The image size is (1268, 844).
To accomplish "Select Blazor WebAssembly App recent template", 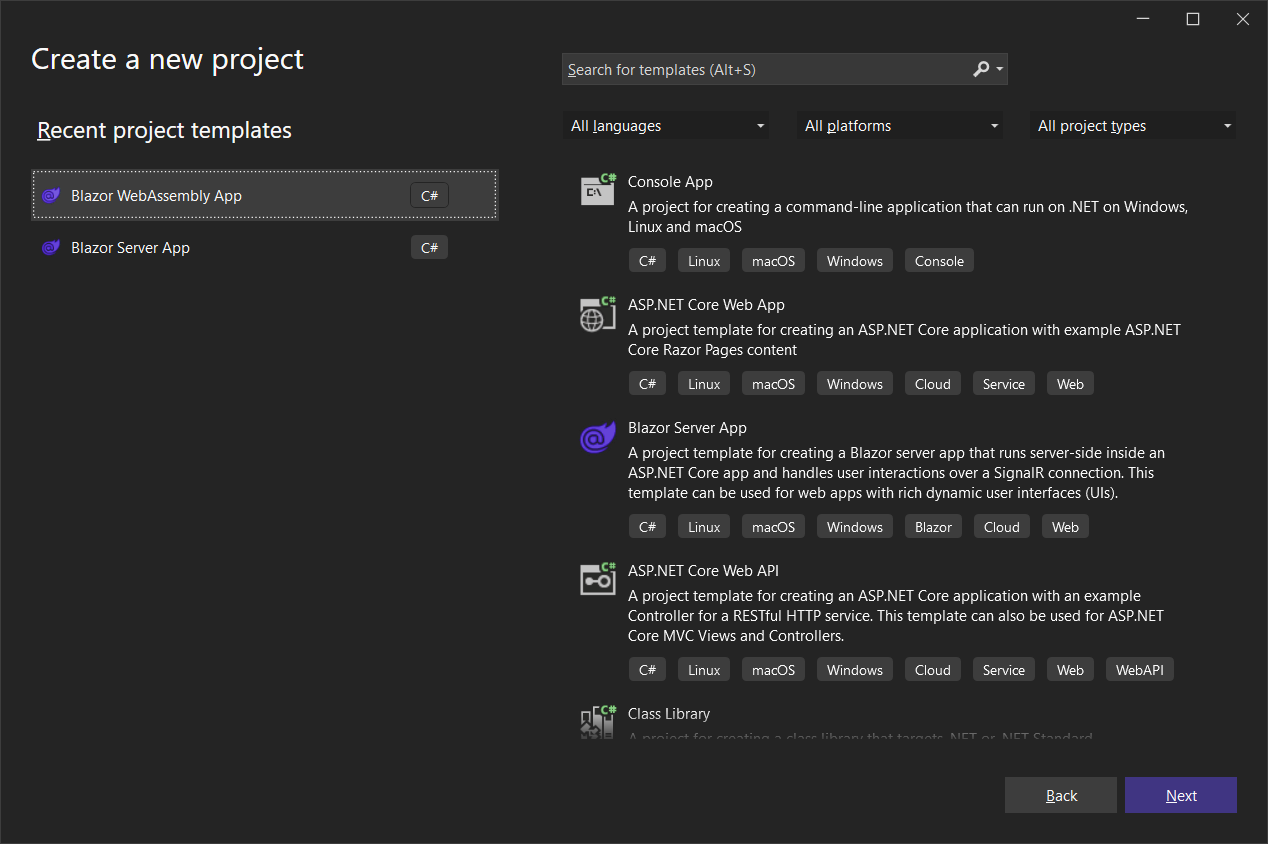I will (x=265, y=196).
